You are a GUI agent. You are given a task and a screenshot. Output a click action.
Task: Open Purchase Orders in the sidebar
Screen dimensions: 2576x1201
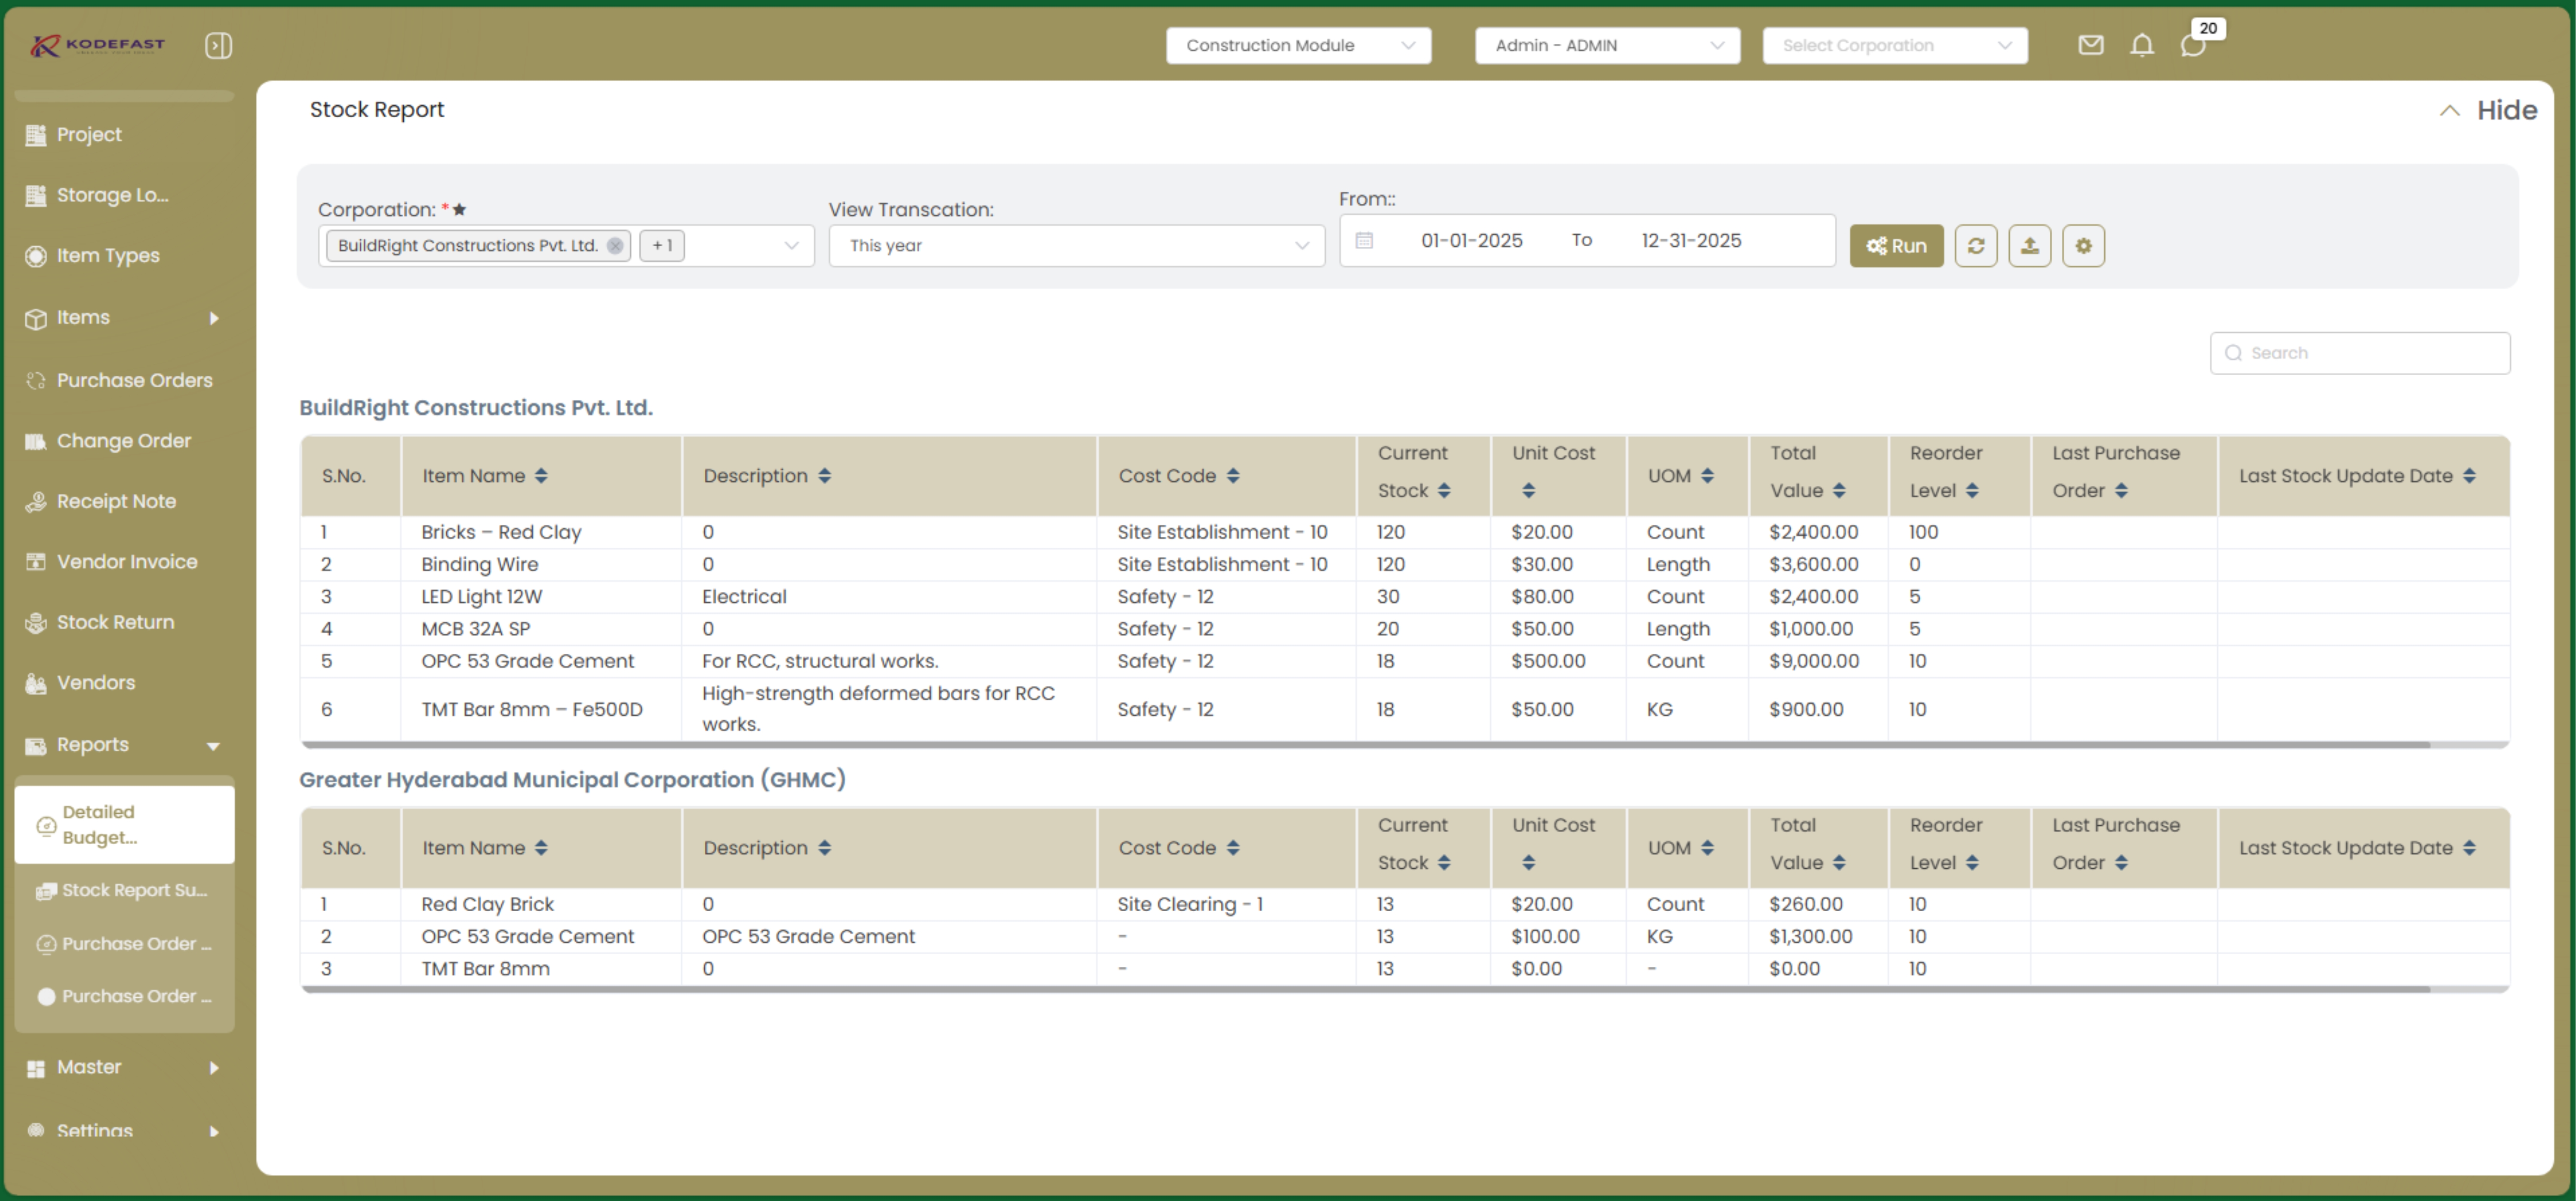(x=134, y=380)
